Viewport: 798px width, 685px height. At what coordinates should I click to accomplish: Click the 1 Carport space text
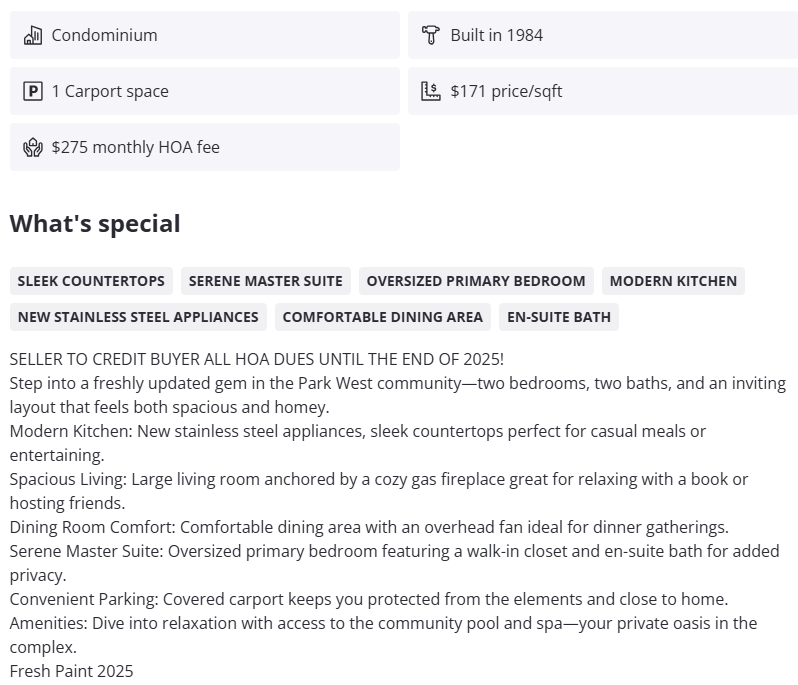point(110,91)
